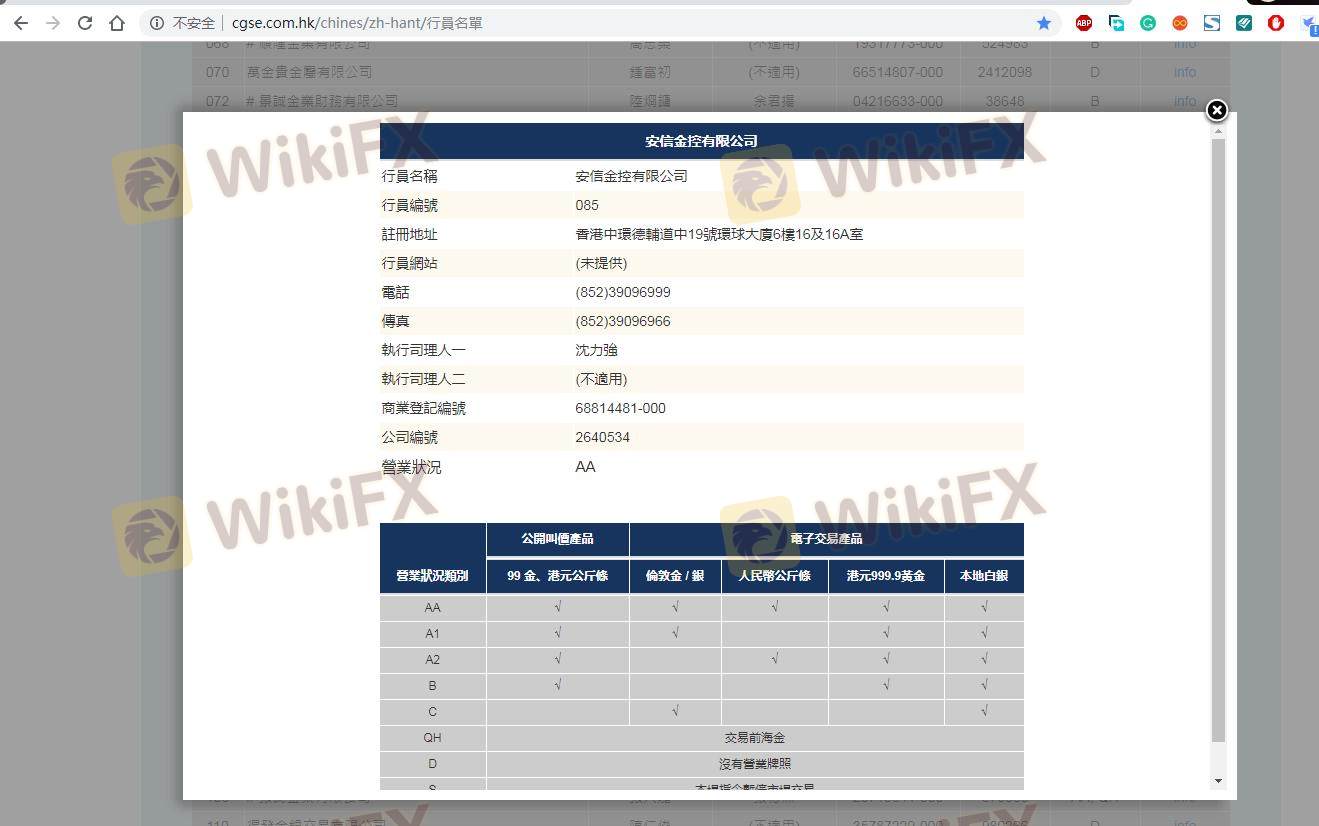Select the C category row label
The width and height of the screenshot is (1319, 826).
click(x=432, y=711)
